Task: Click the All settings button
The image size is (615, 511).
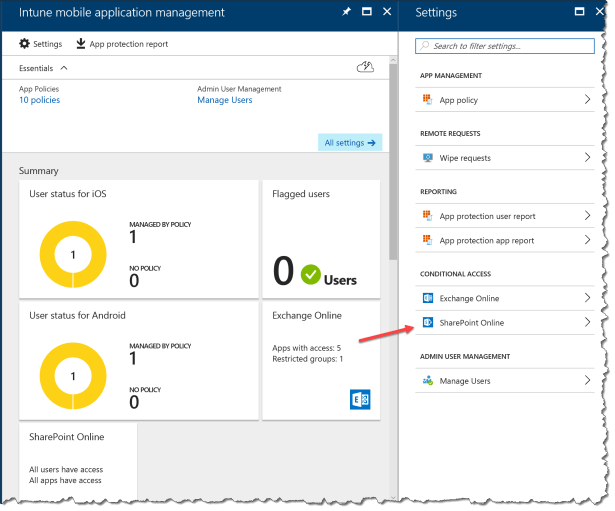Action: [x=350, y=143]
